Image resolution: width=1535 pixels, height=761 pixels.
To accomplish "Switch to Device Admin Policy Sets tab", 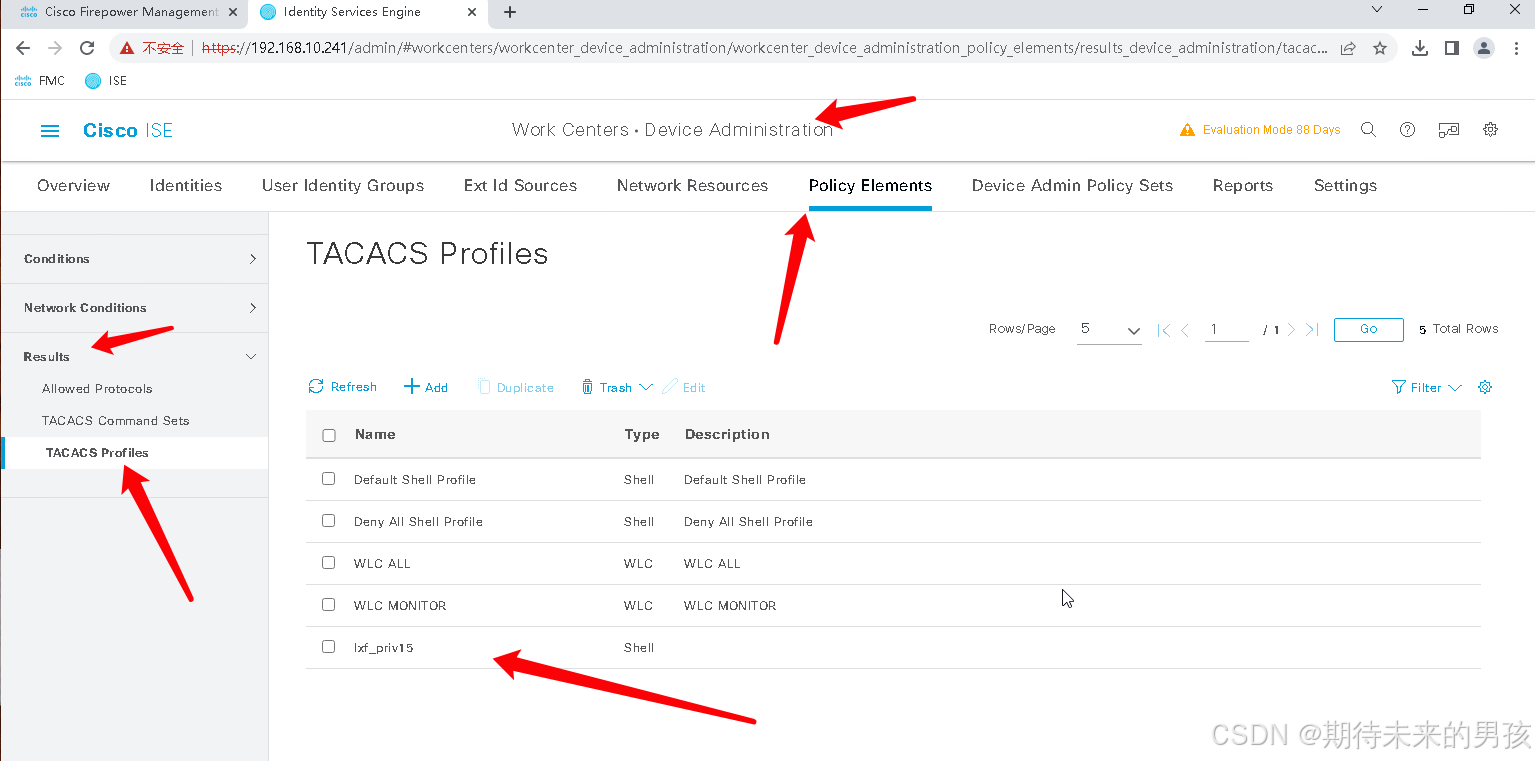I will [1072, 186].
